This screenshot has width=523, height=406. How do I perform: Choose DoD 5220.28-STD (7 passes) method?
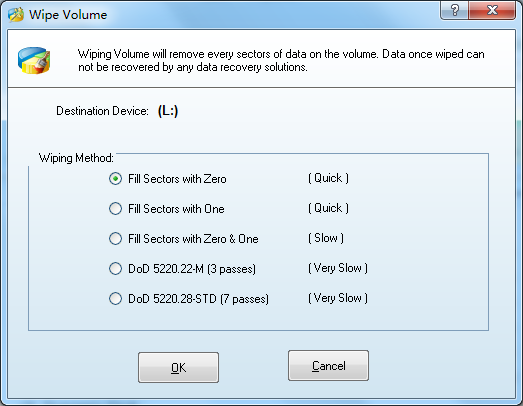click(115, 299)
